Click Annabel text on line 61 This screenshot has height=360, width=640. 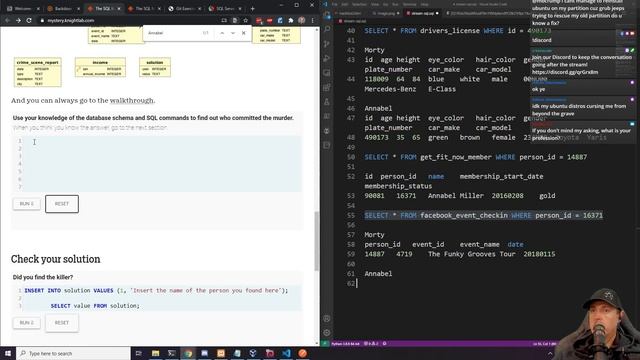coord(378,274)
